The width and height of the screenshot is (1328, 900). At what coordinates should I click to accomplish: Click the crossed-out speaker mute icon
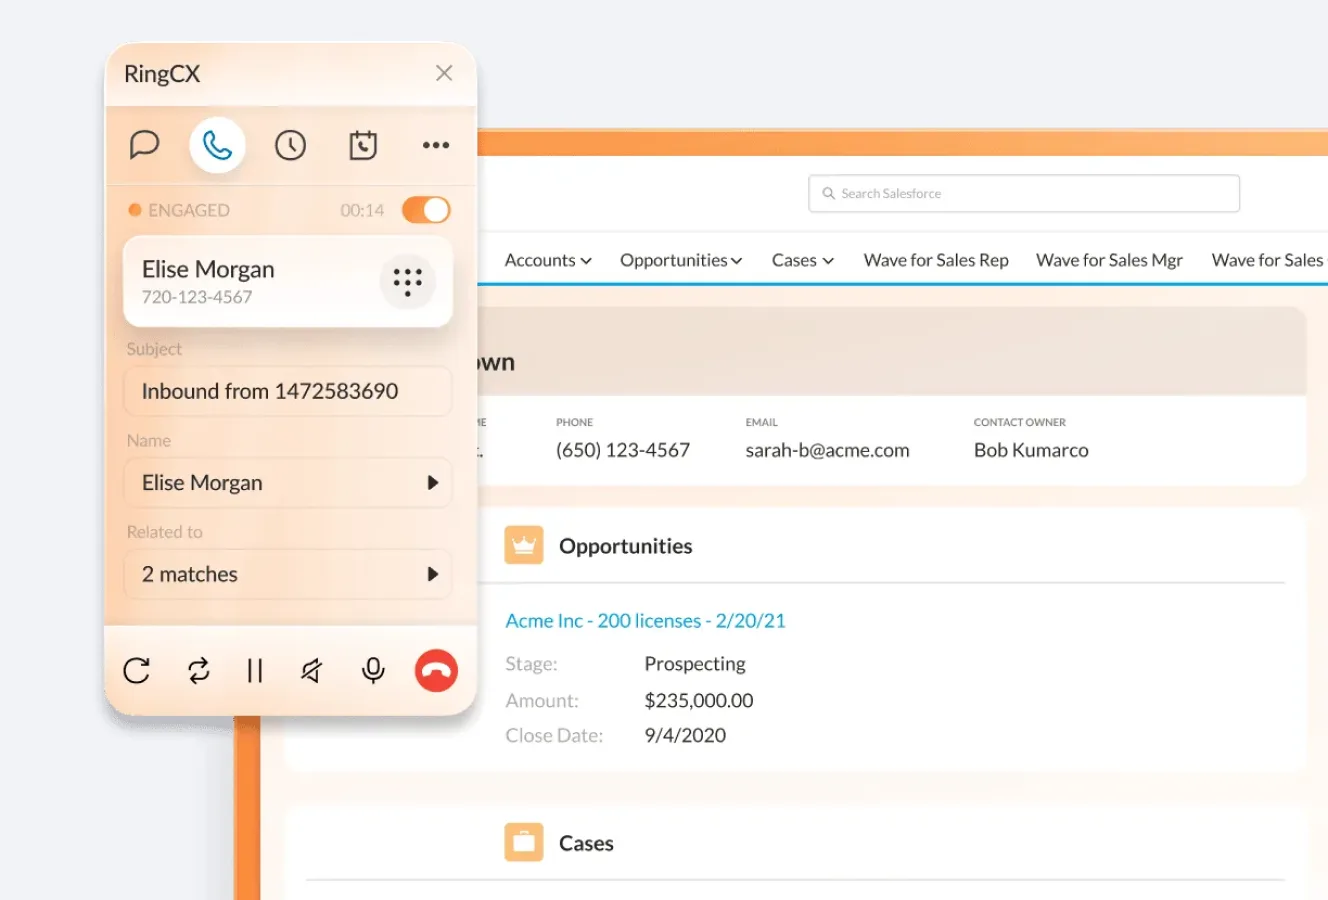312,670
